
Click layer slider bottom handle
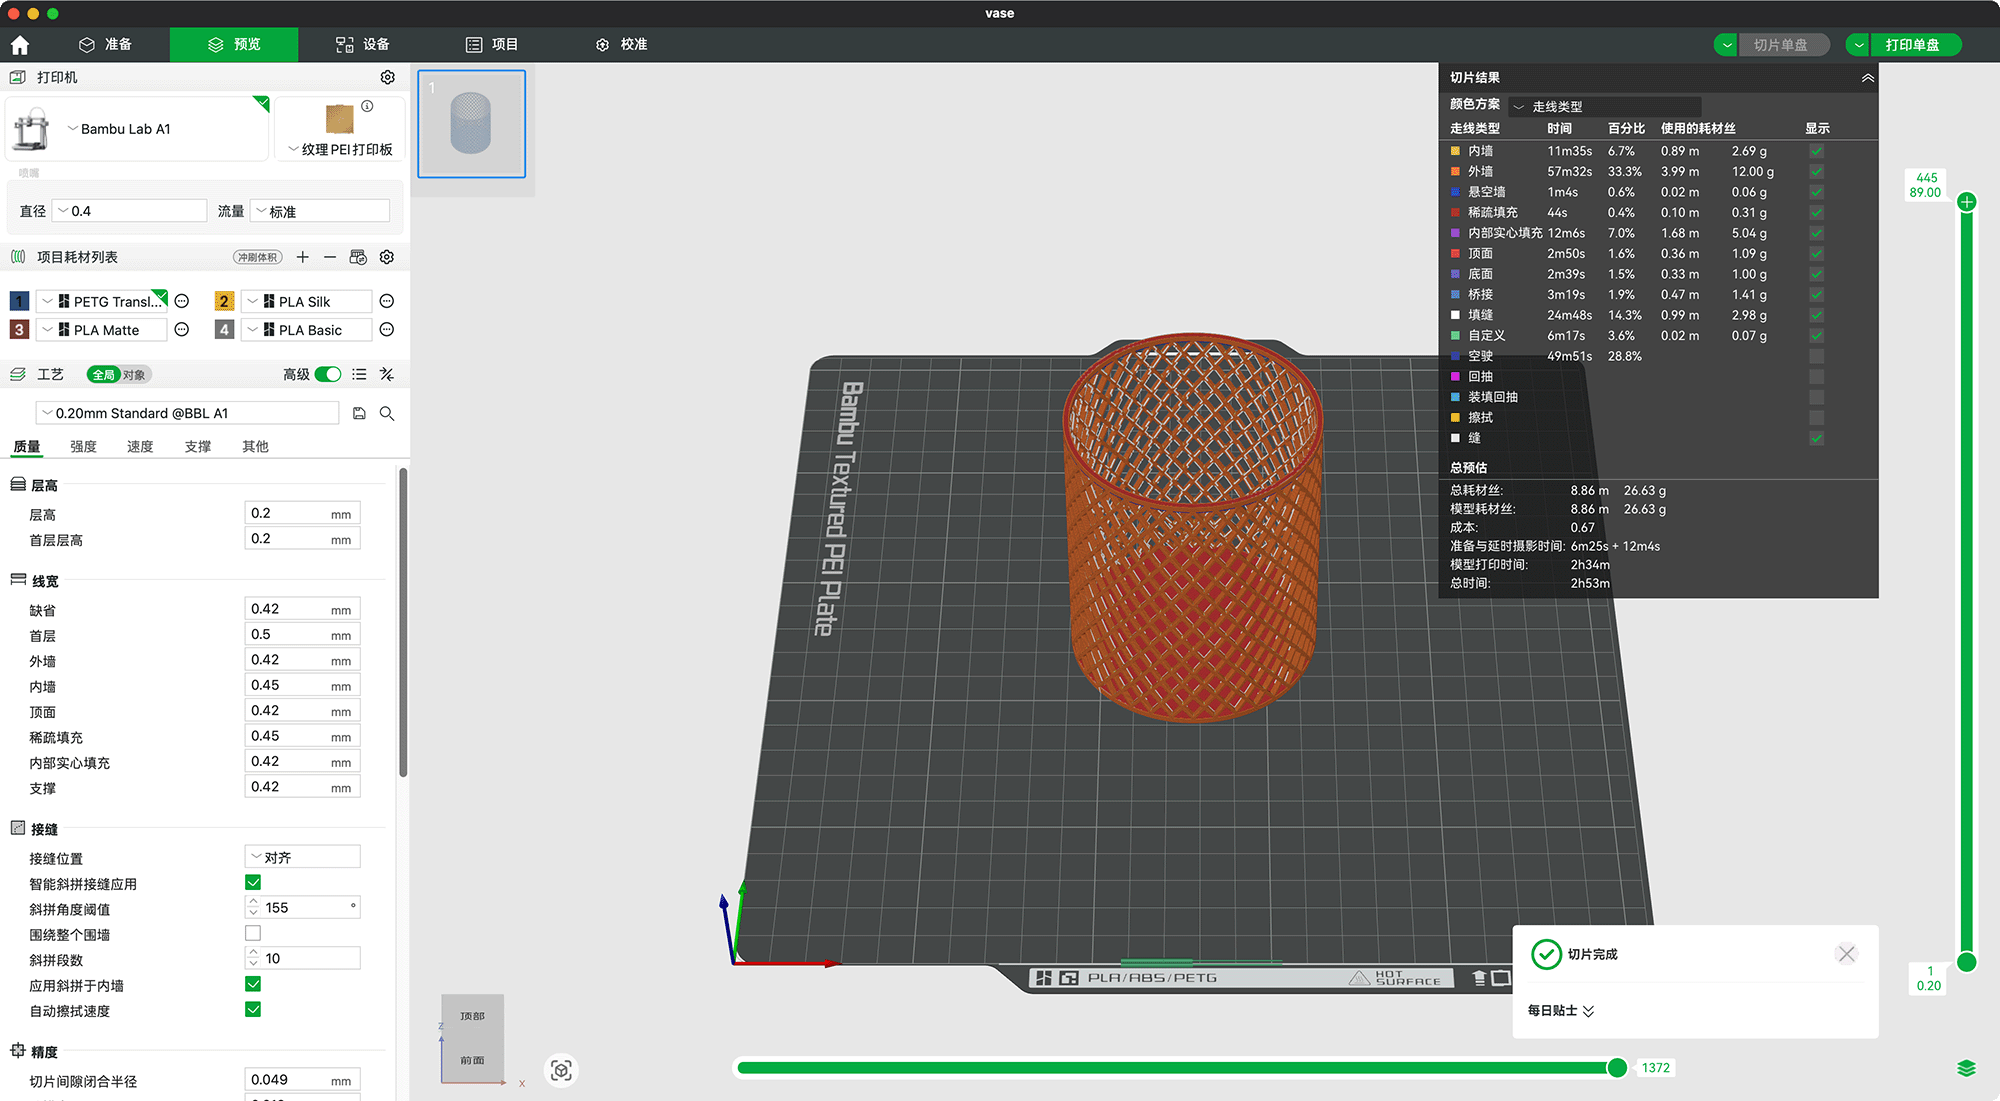[x=1966, y=962]
